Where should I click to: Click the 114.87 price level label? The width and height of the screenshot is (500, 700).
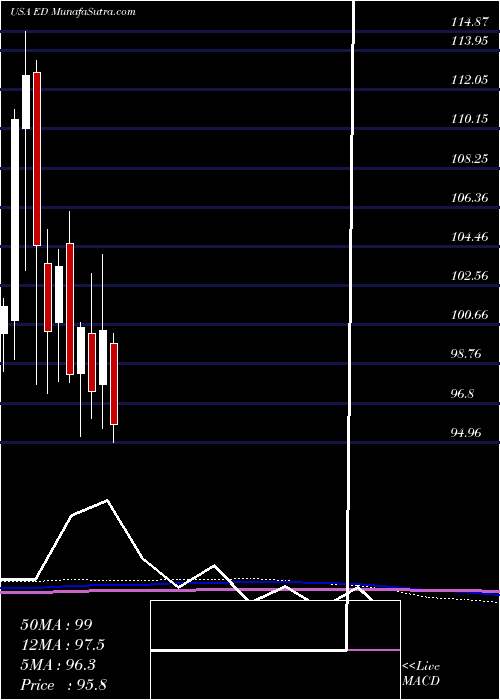(x=472, y=21)
